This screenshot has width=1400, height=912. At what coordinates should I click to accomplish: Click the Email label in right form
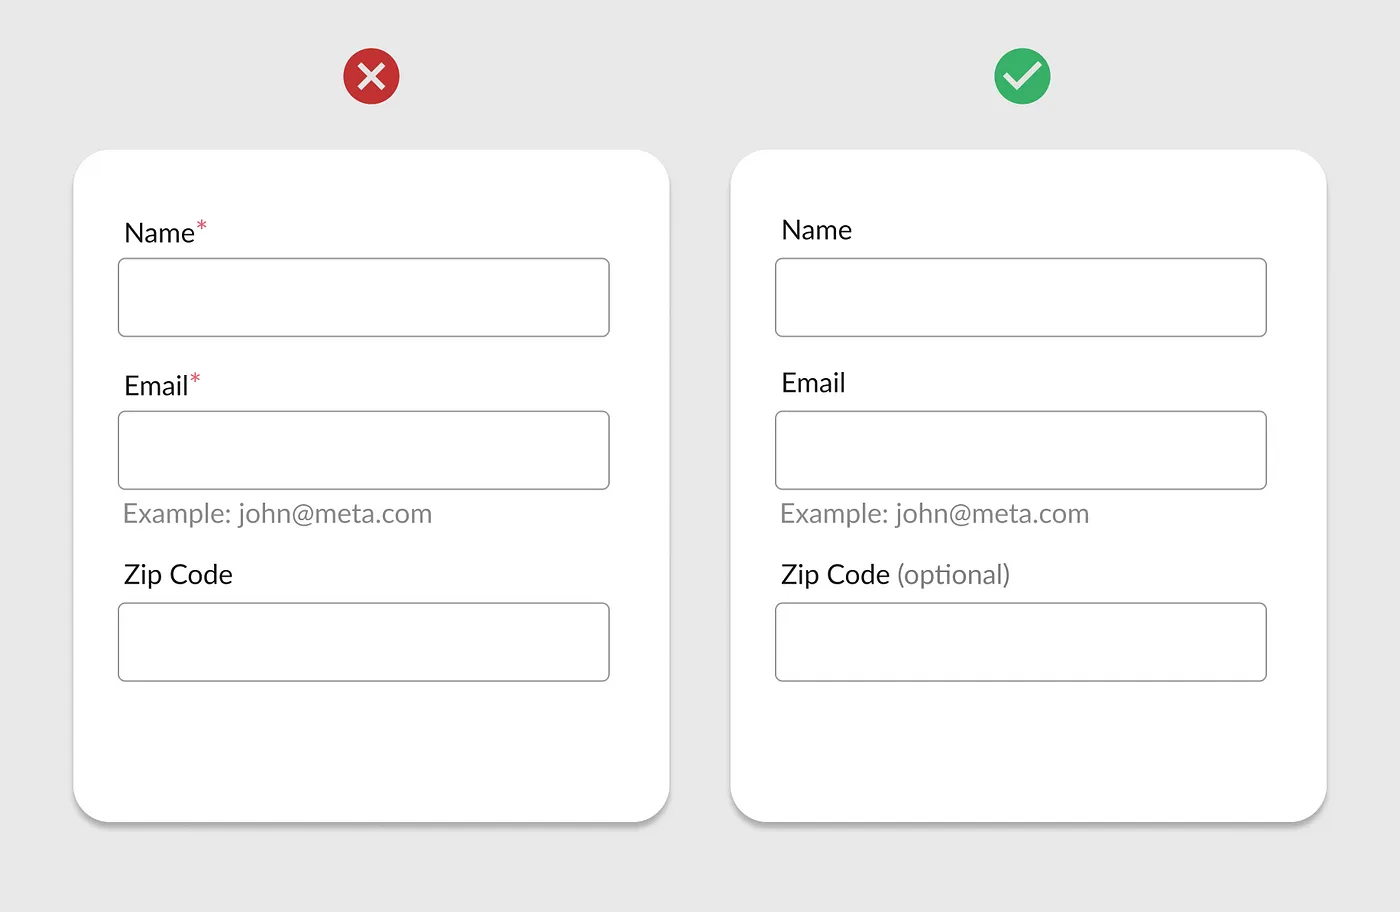coord(814,383)
